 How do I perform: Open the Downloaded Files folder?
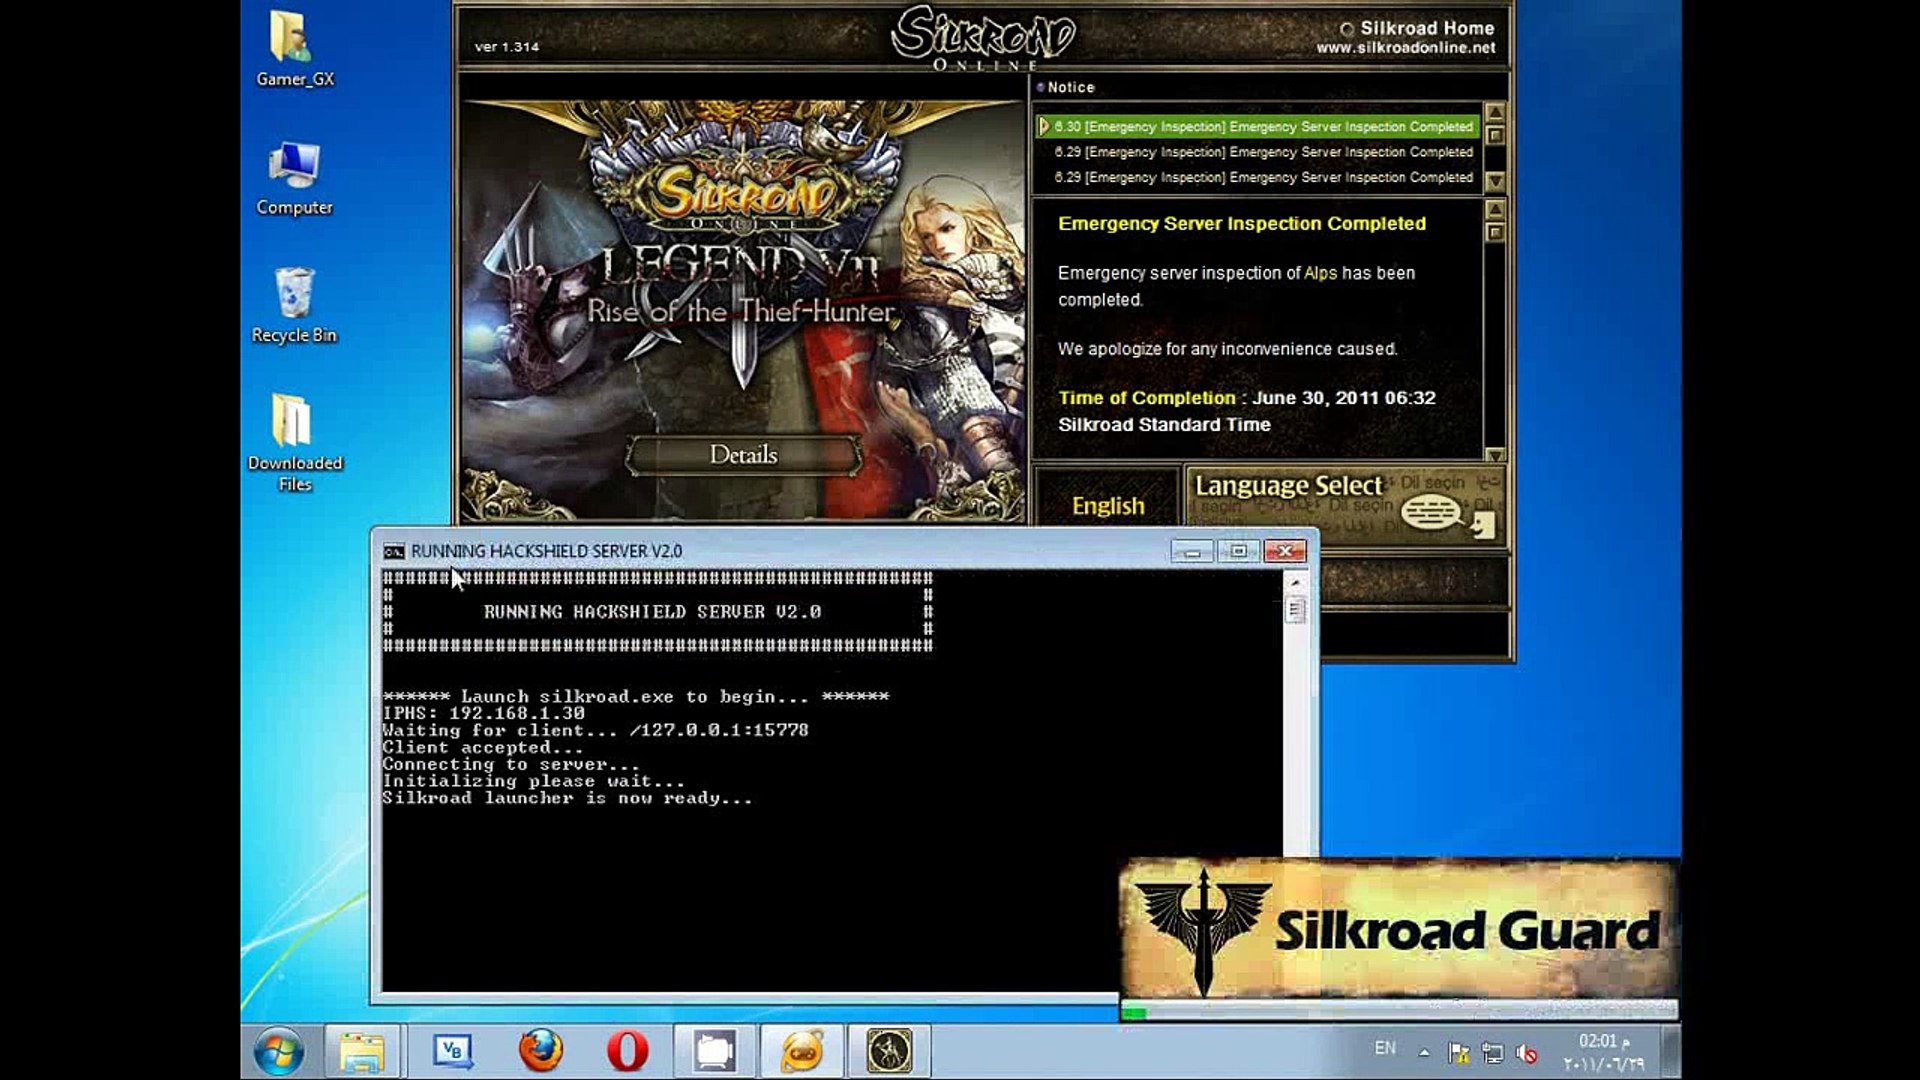point(294,443)
